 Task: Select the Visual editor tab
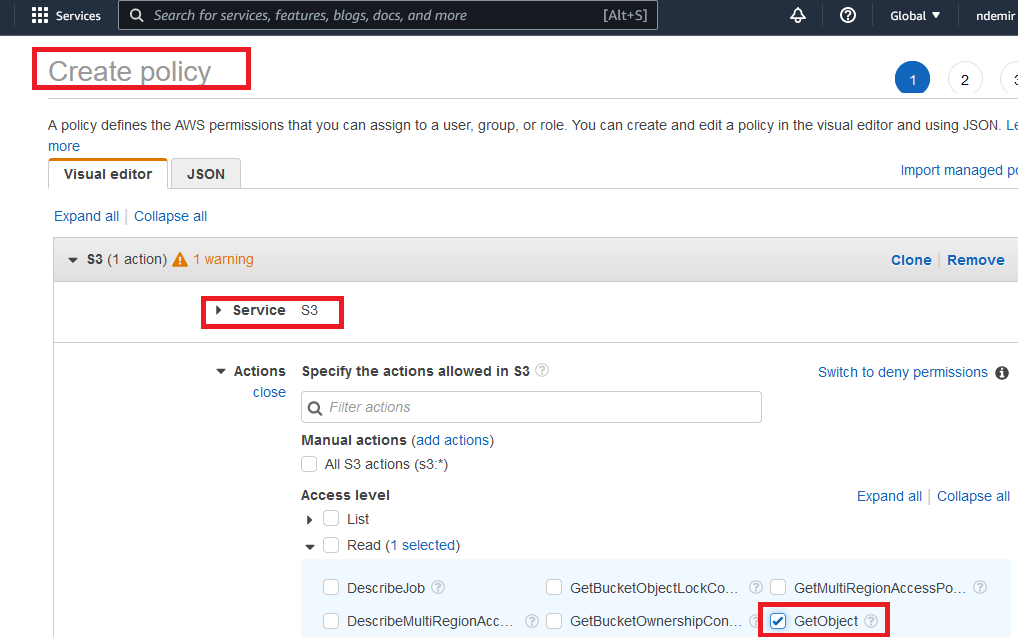[108, 174]
